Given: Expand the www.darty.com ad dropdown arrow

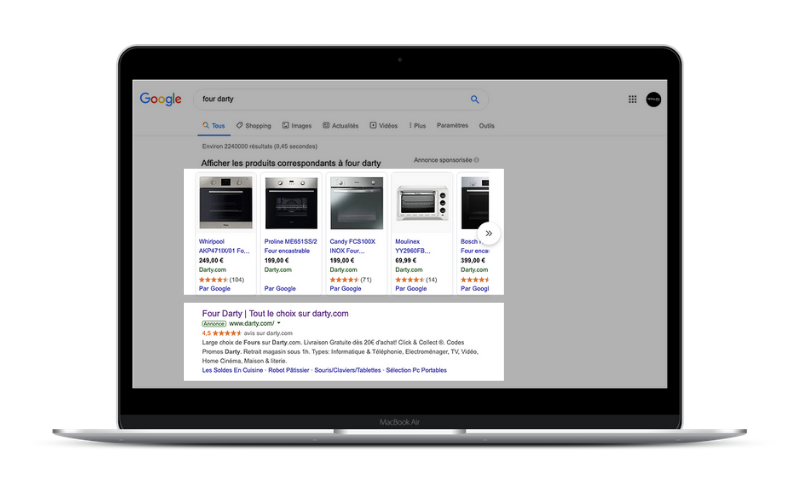Looking at the screenshot, I should (x=279, y=324).
